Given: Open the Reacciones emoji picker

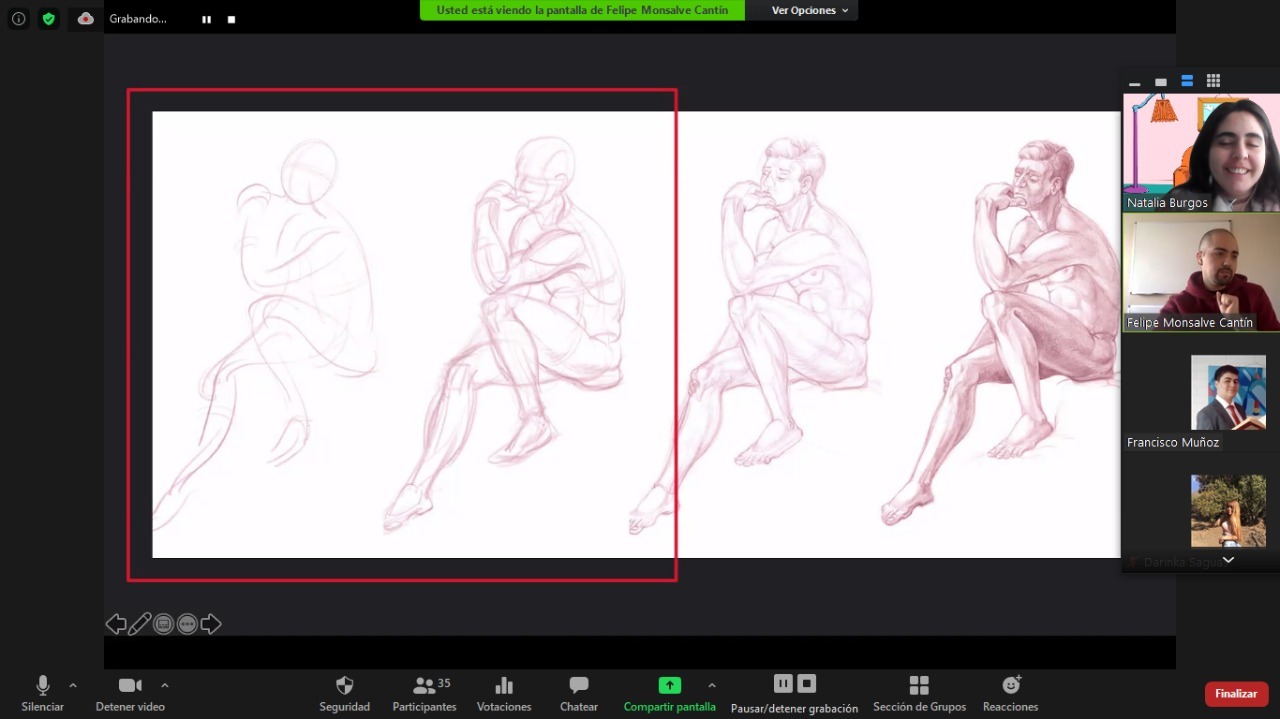Looking at the screenshot, I should coord(1010,693).
